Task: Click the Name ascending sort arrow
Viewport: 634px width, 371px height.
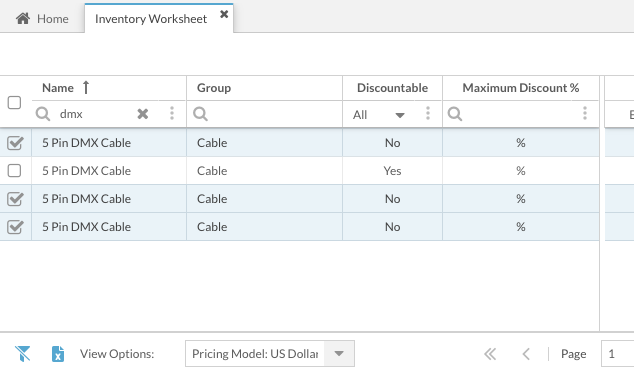Action: coord(86,88)
